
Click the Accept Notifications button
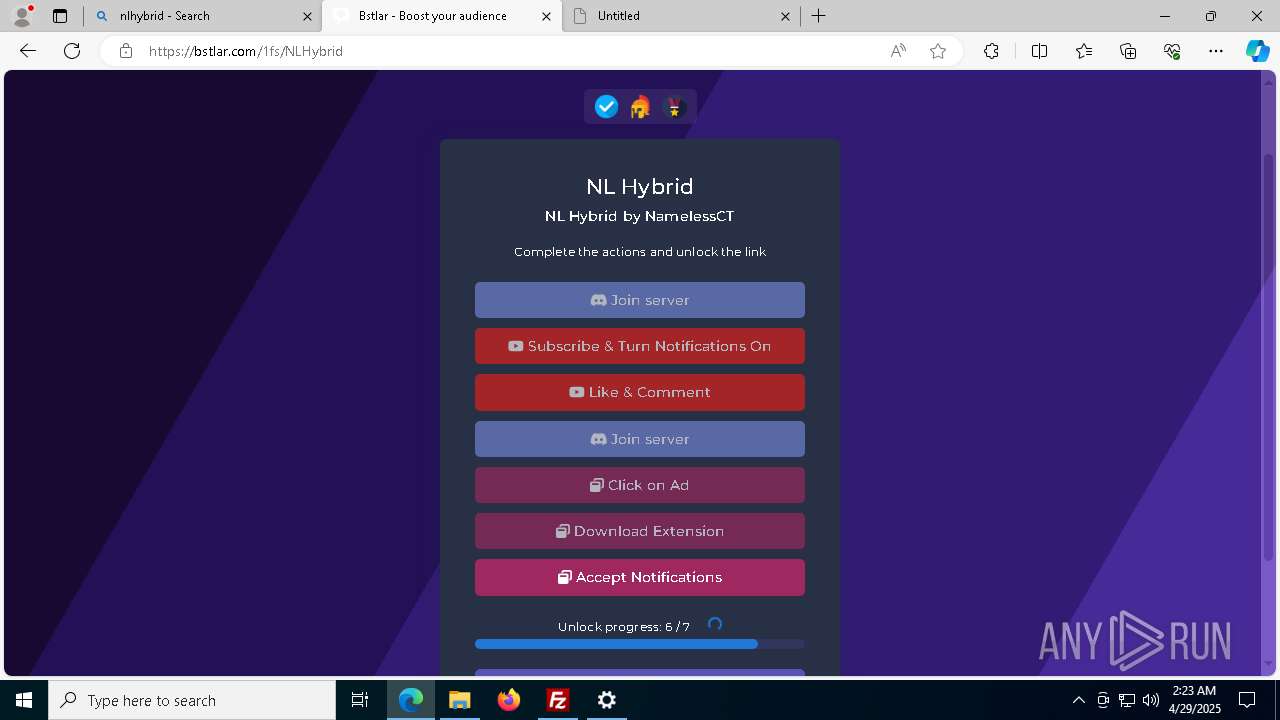(x=640, y=577)
